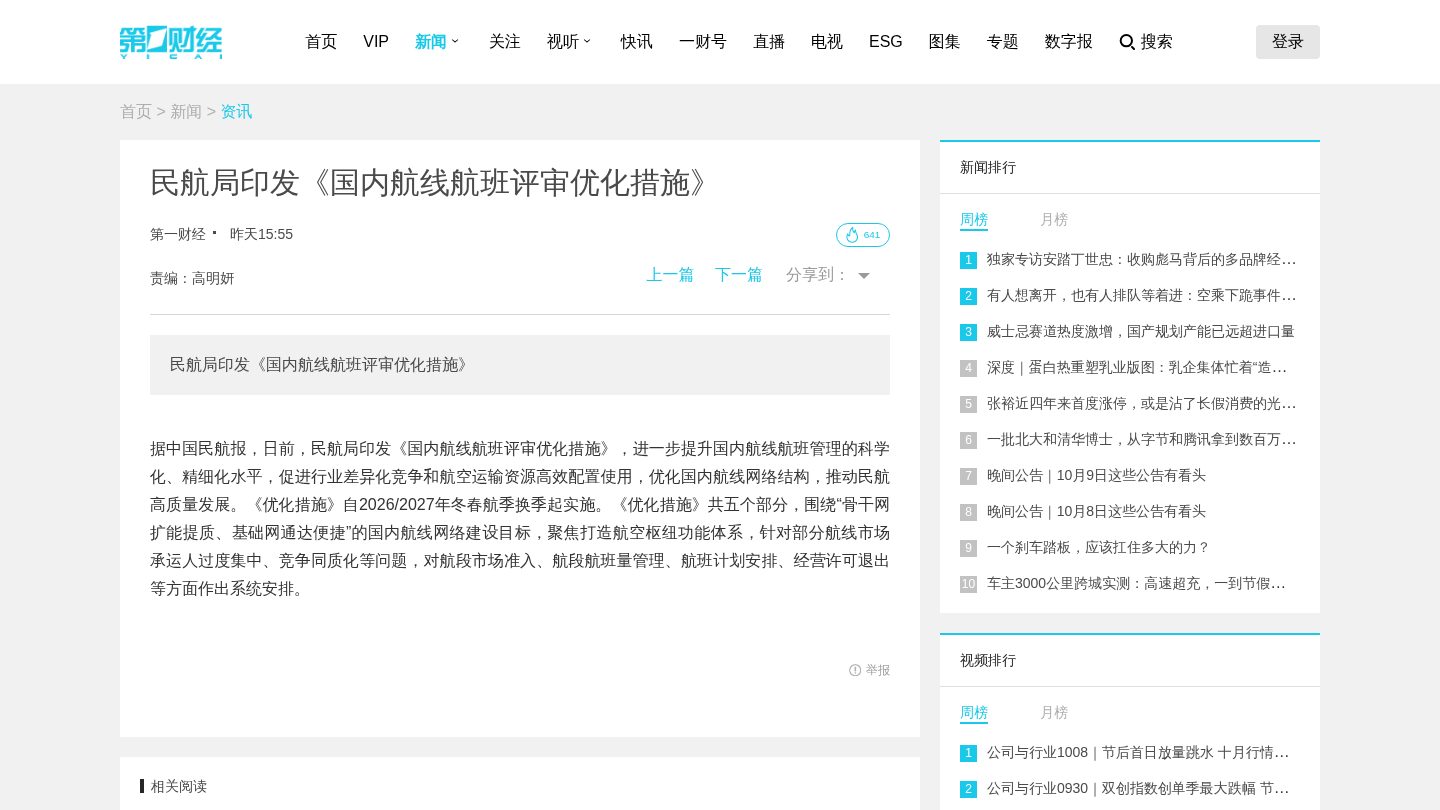
Task: Click the 视频排行 panel heading
Action: point(988,660)
